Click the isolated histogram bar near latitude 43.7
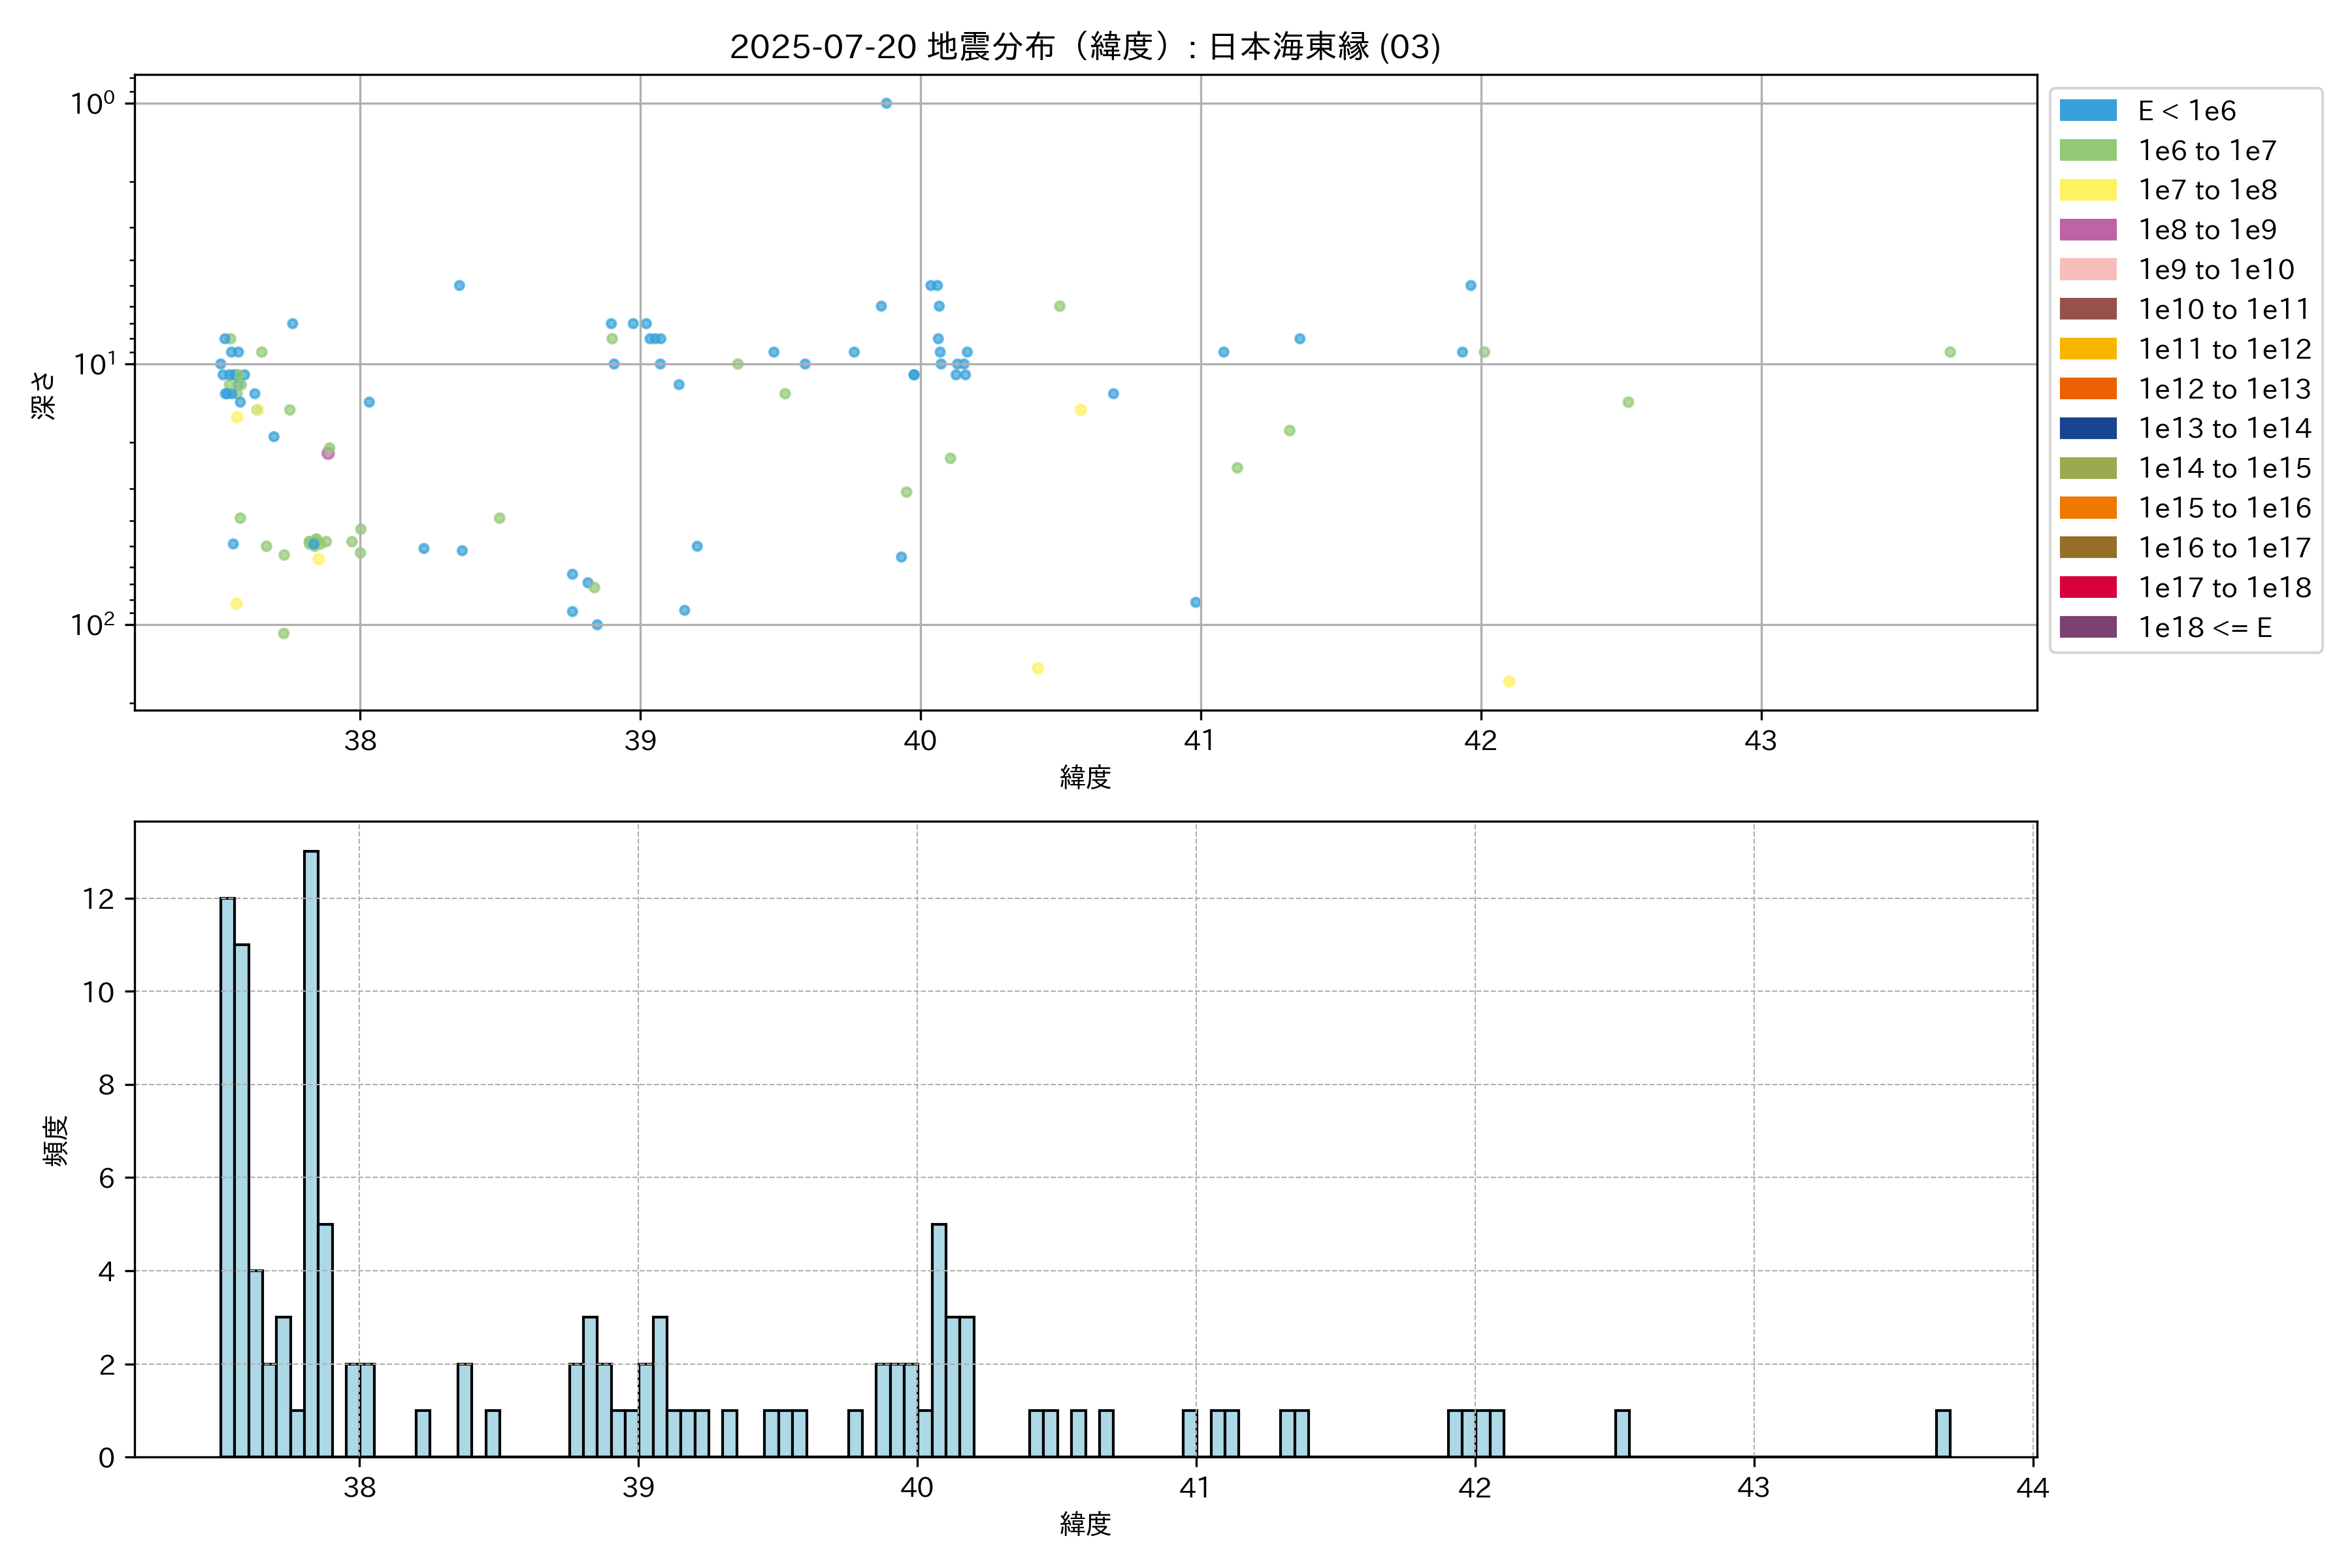 point(1942,1433)
